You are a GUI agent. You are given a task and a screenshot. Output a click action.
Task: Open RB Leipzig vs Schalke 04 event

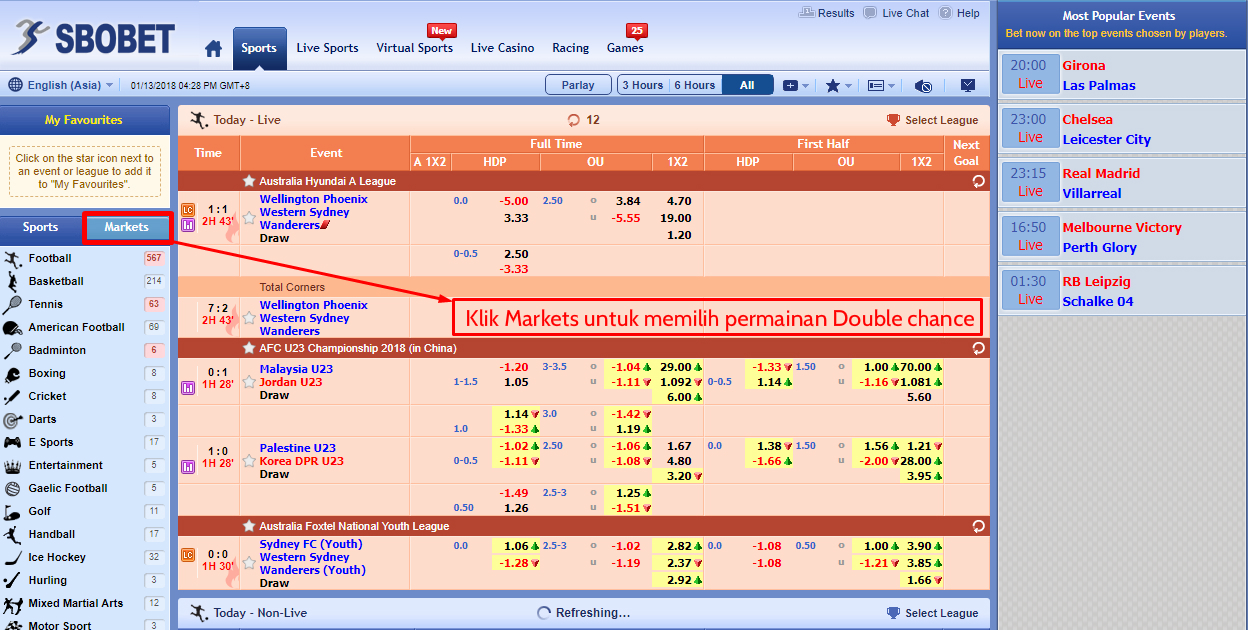click(x=1123, y=291)
